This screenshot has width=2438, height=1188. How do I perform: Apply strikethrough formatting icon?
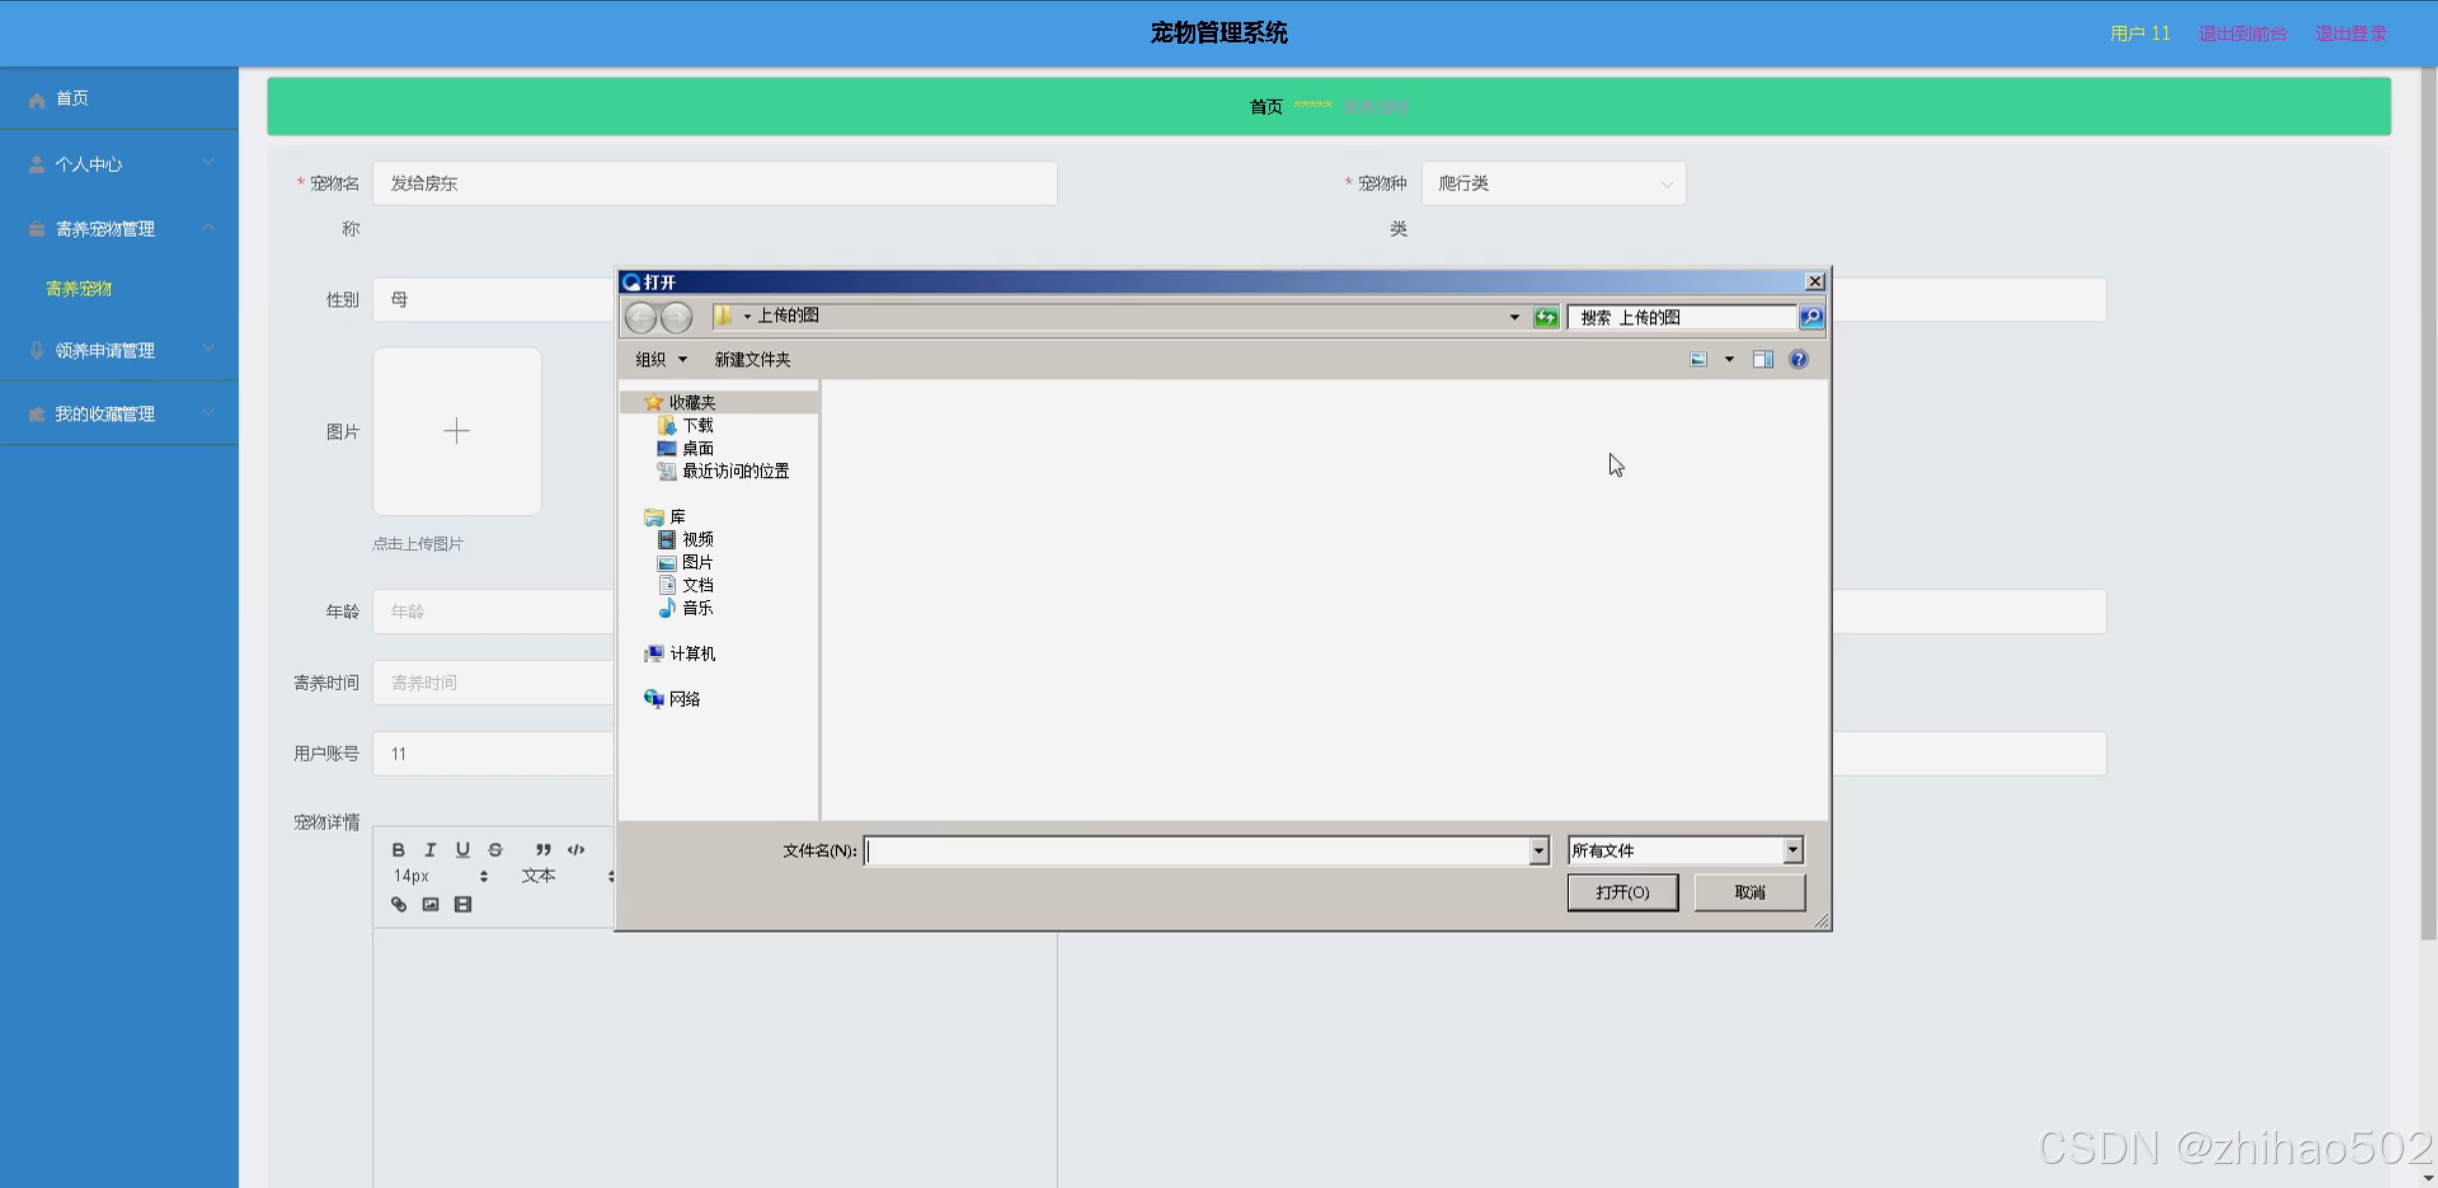pyautogui.click(x=495, y=849)
